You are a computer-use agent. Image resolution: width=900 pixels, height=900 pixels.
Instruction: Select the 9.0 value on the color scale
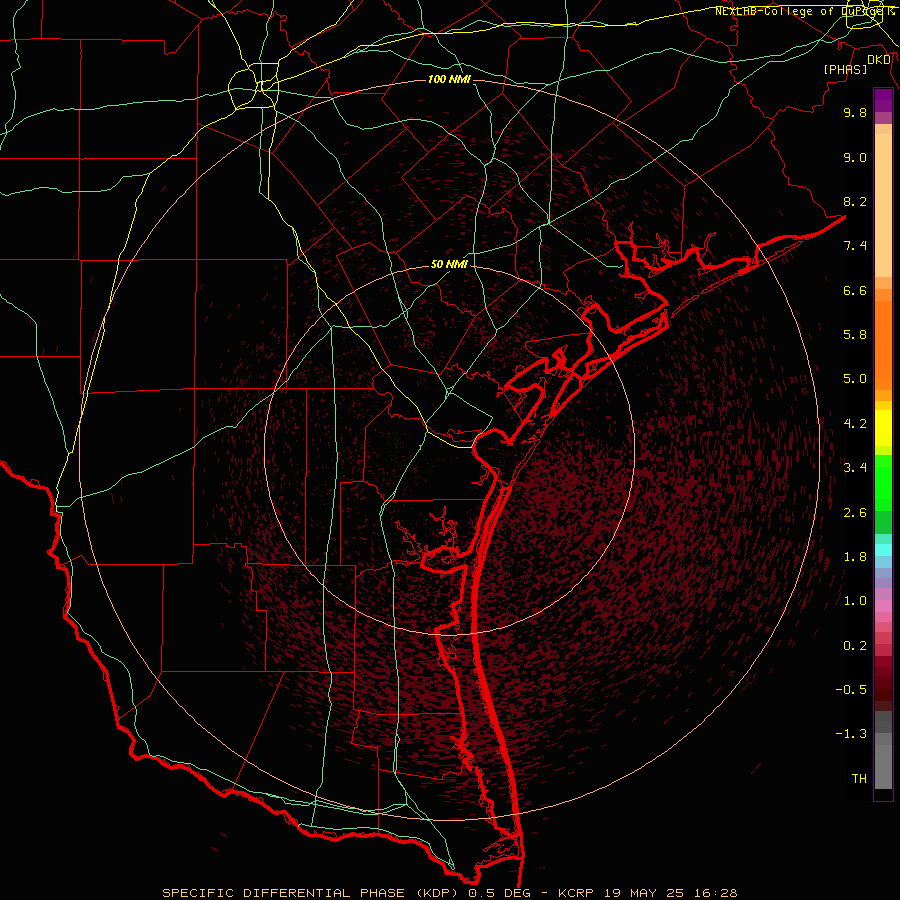pos(855,157)
